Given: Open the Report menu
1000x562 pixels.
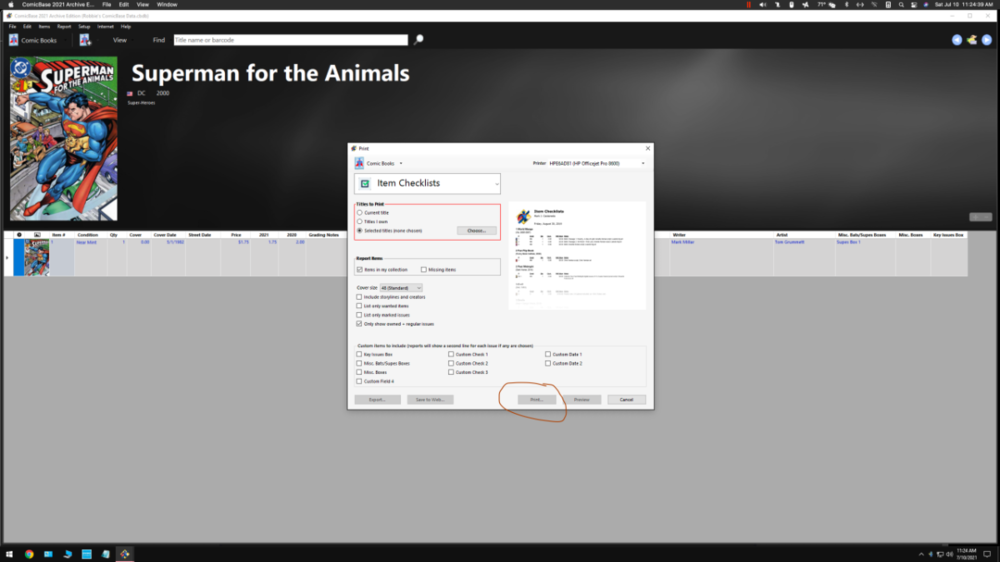Looking at the screenshot, I should point(64,26).
